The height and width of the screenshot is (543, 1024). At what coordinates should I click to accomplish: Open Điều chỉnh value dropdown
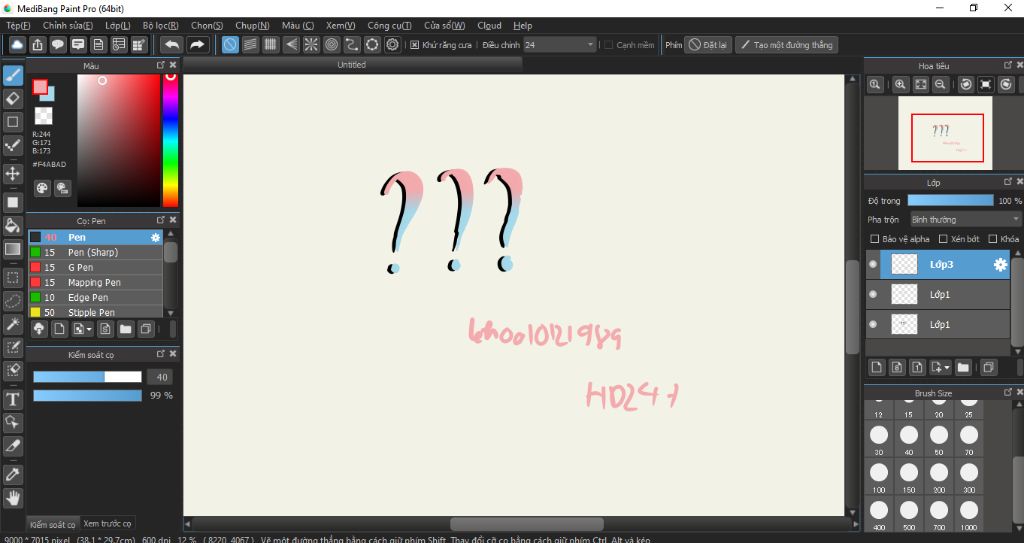pos(560,45)
